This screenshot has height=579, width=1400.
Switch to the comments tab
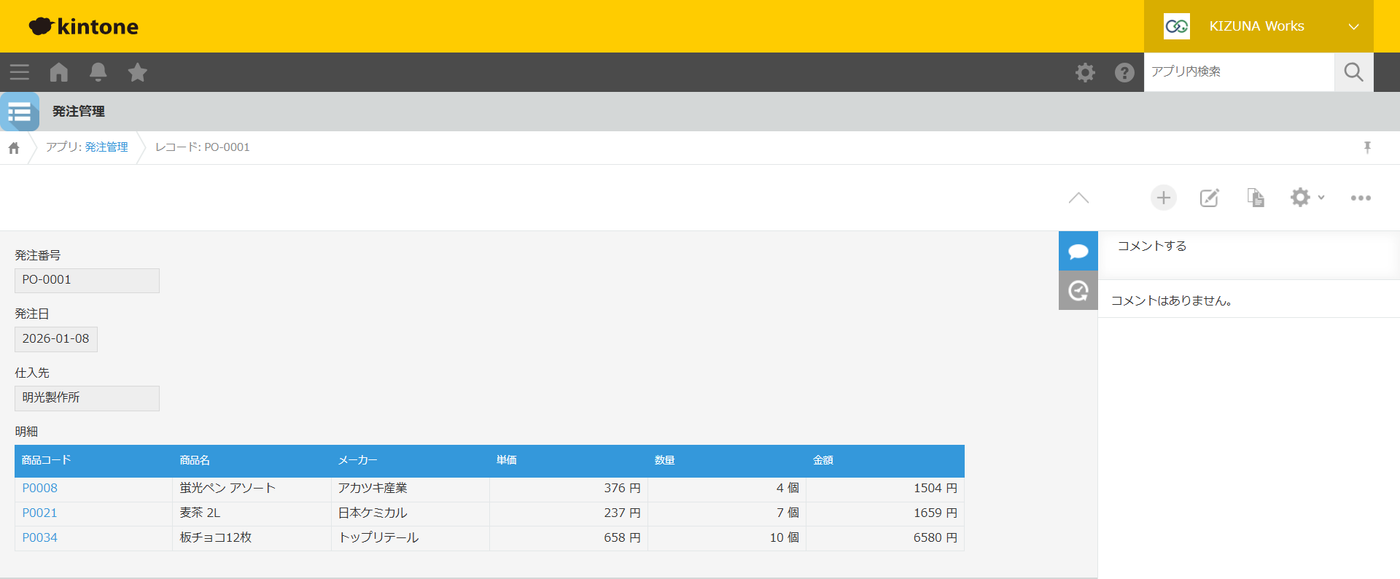[x=1078, y=251]
